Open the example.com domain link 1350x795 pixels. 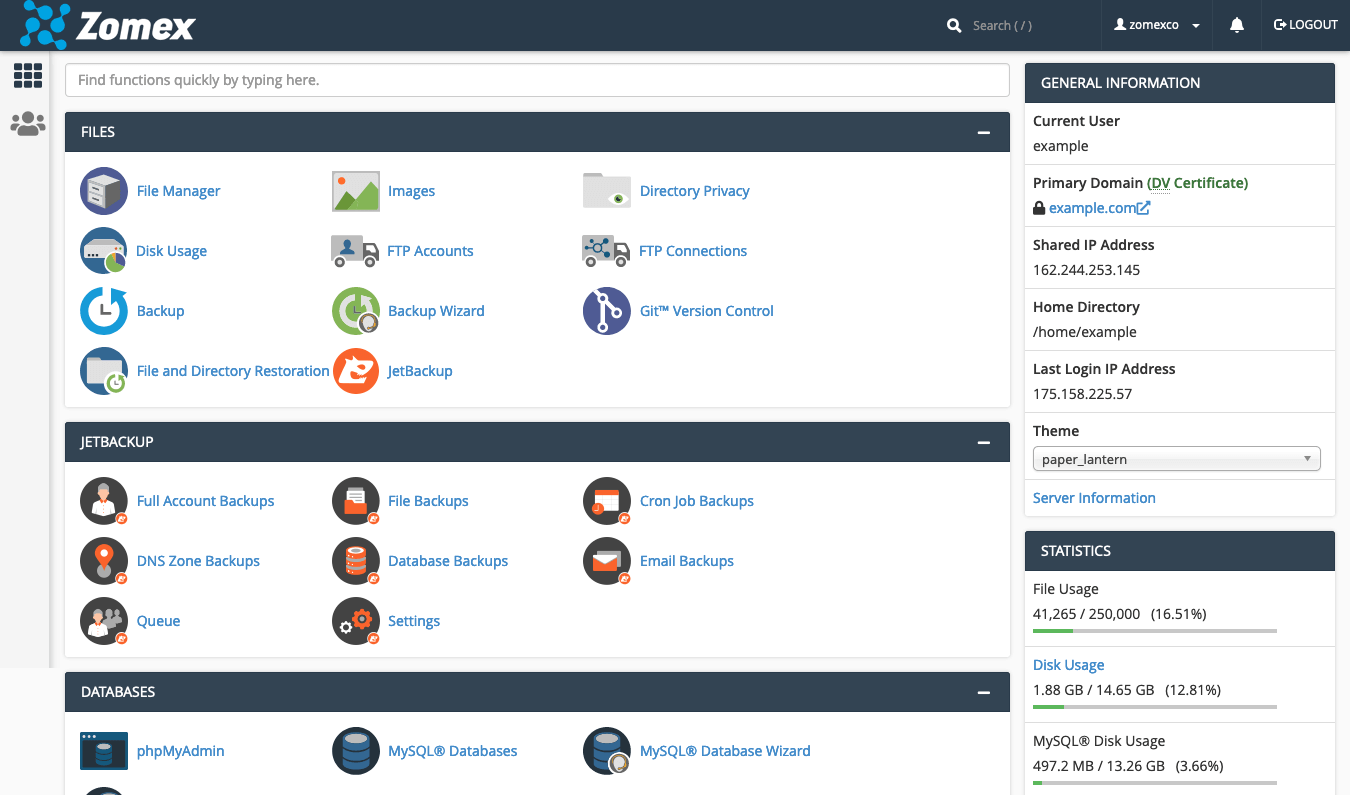1099,208
